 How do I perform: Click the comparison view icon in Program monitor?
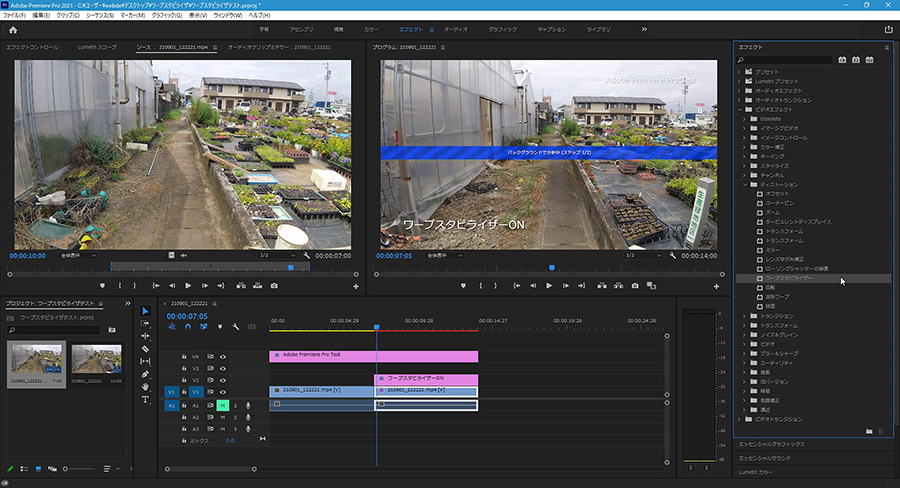coord(651,285)
